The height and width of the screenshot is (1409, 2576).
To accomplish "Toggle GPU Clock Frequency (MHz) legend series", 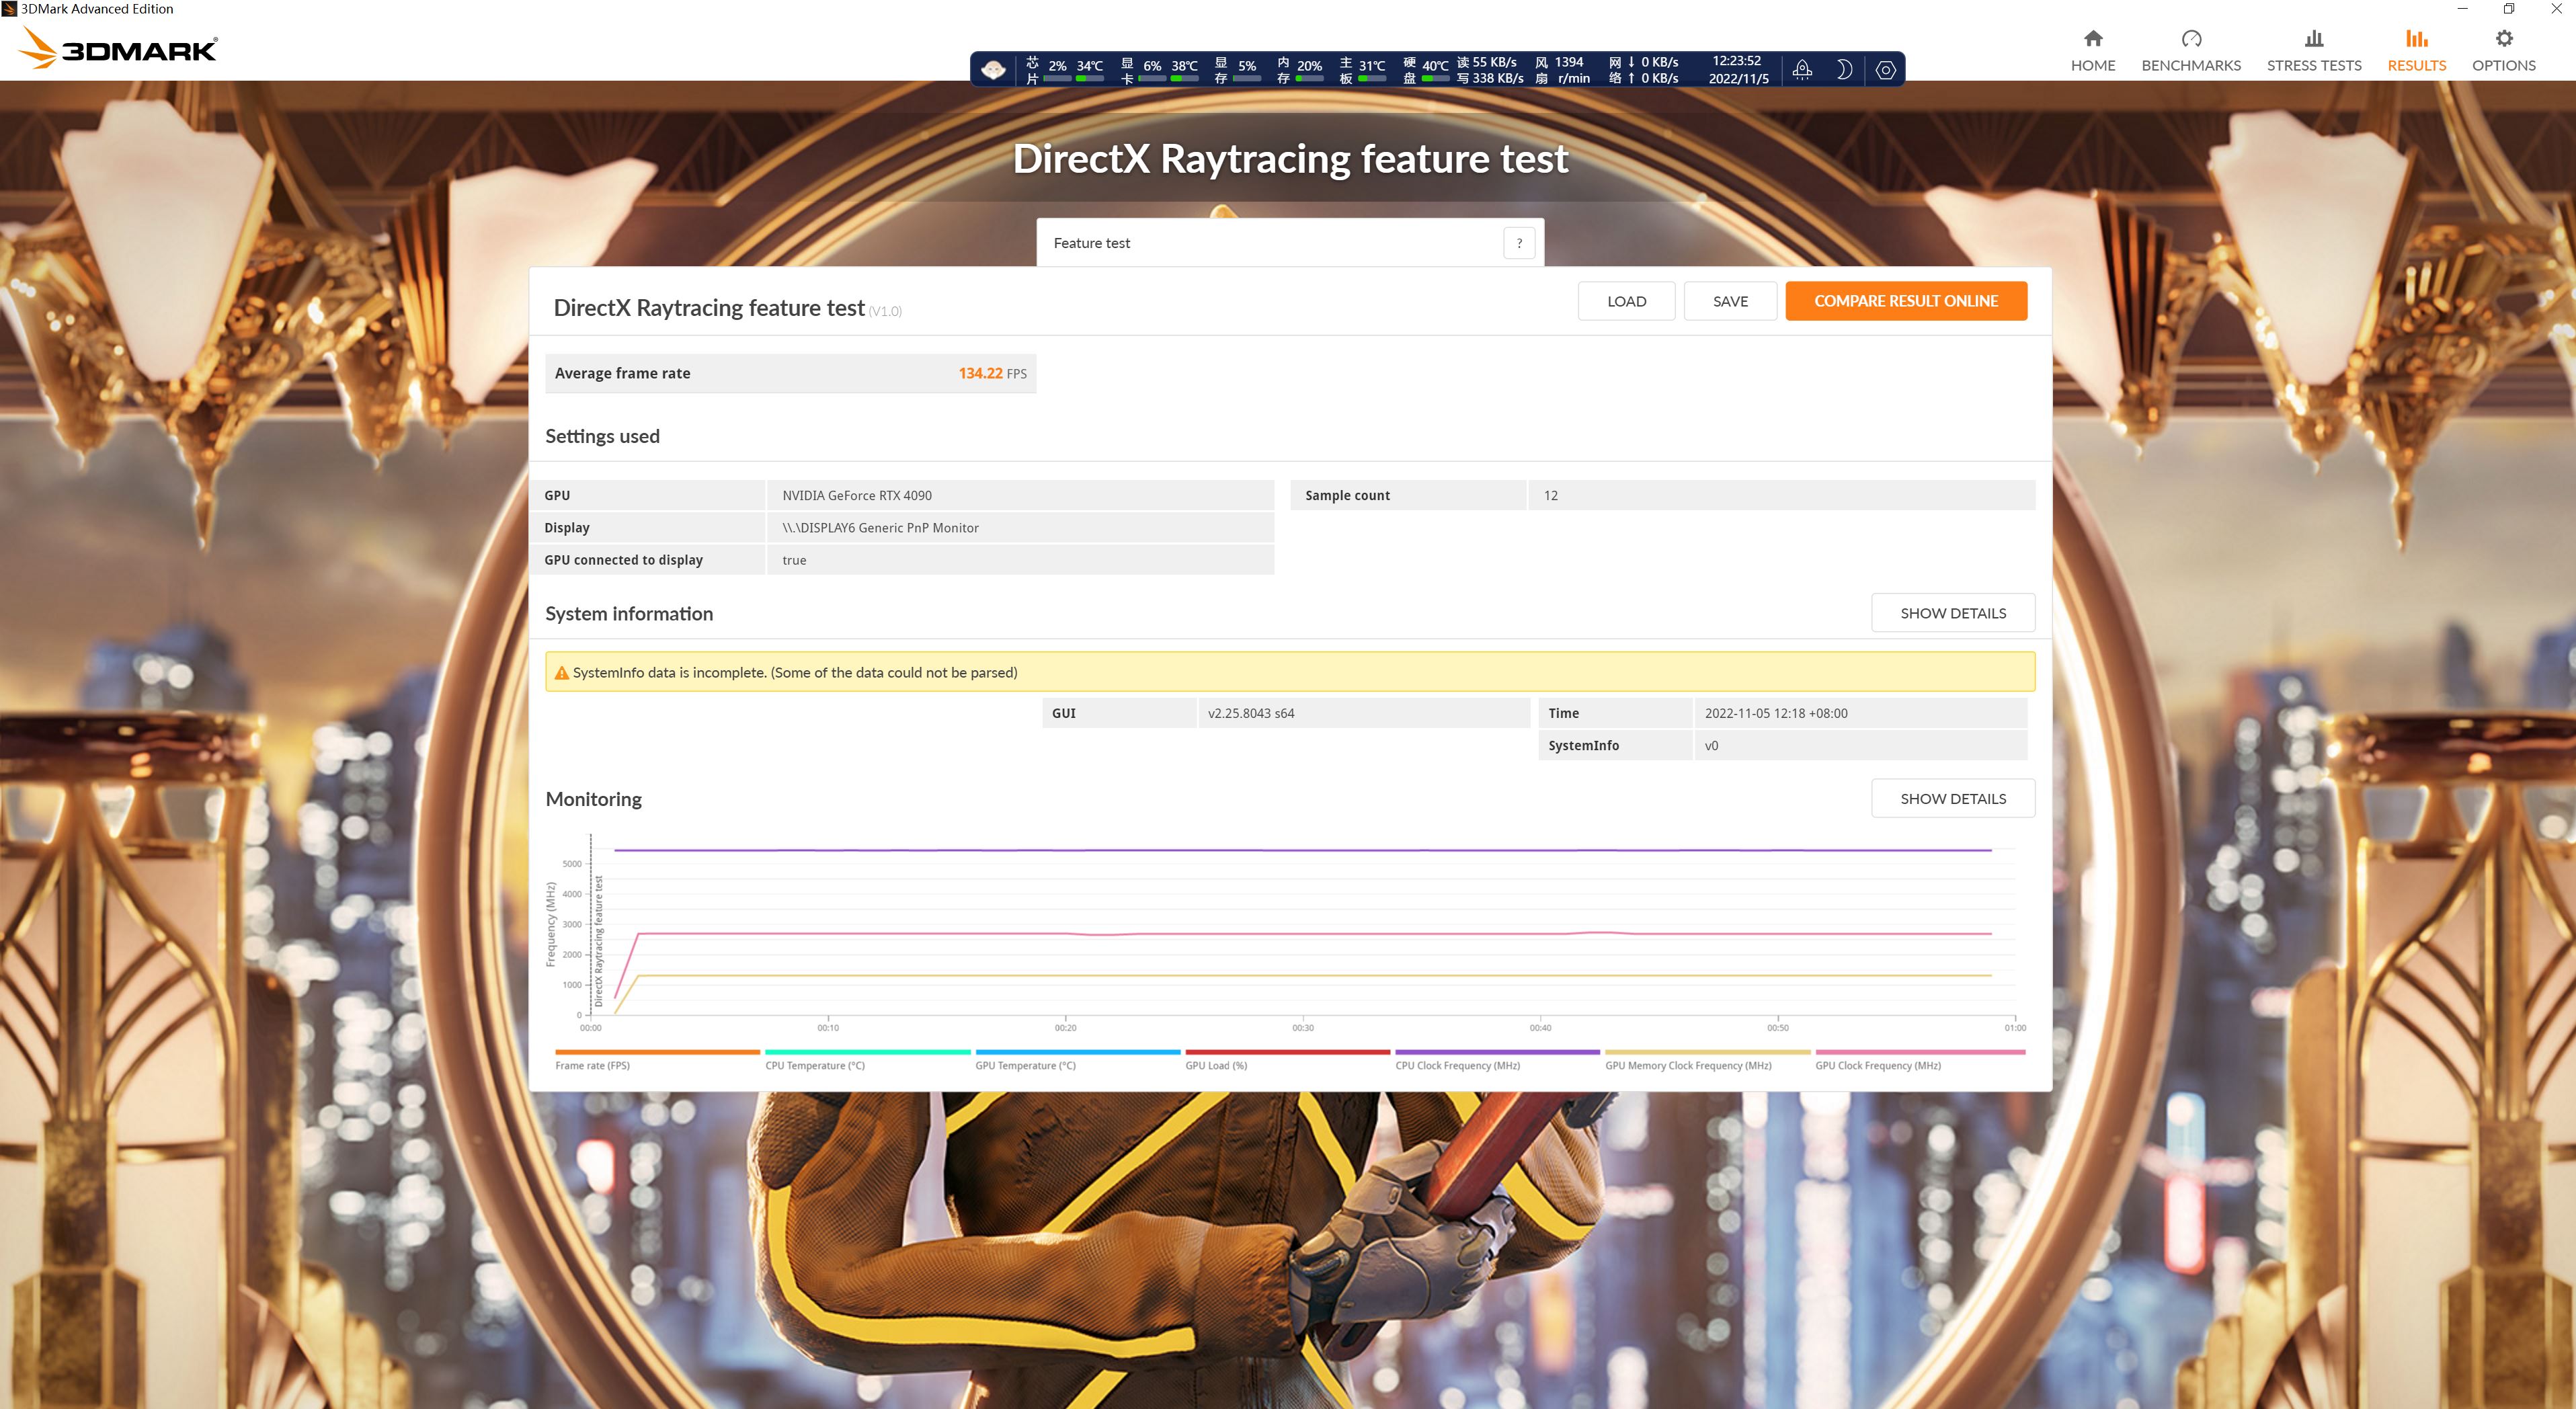I will 1920,1060.
